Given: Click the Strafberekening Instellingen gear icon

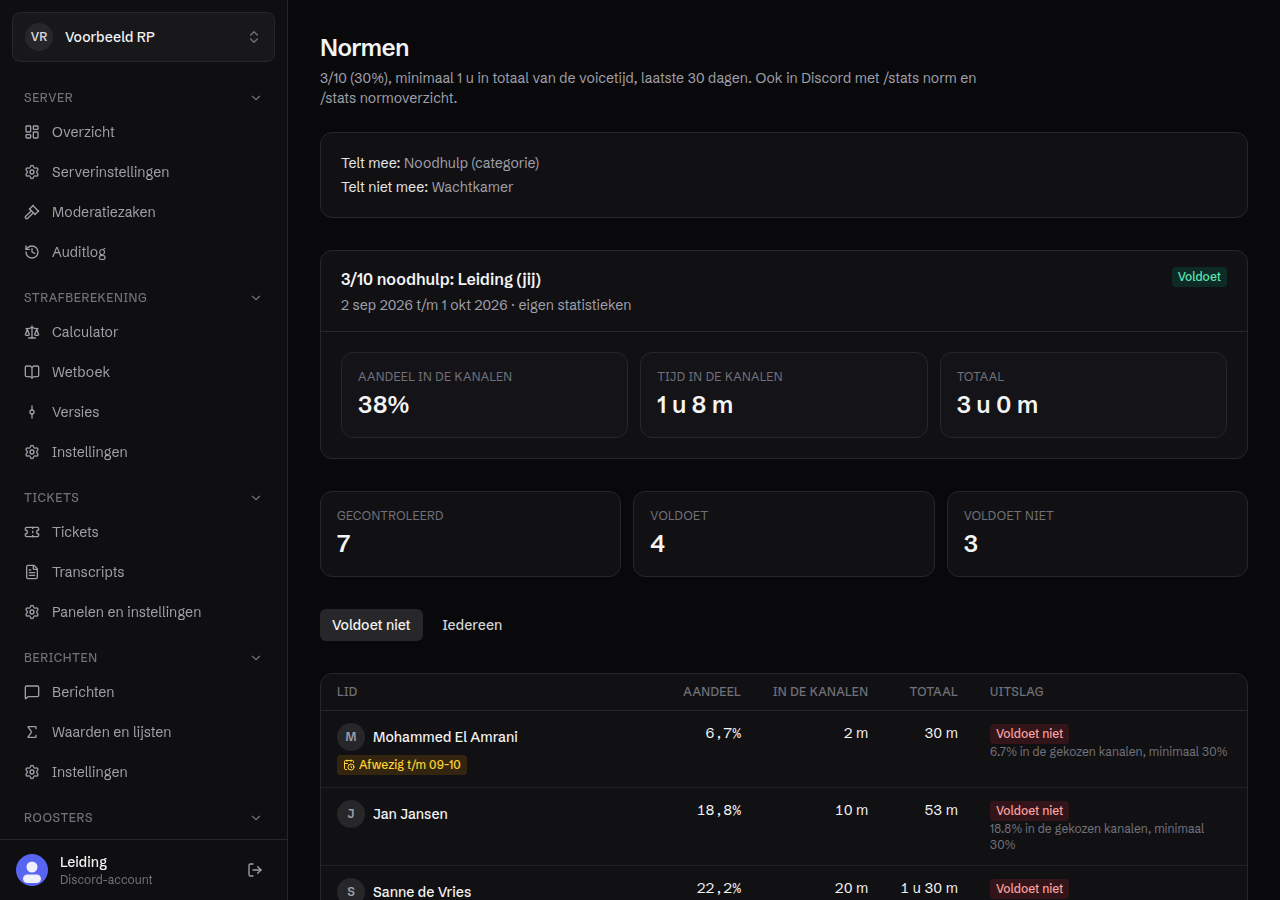Looking at the screenshot, I should (x=32, y=452).
